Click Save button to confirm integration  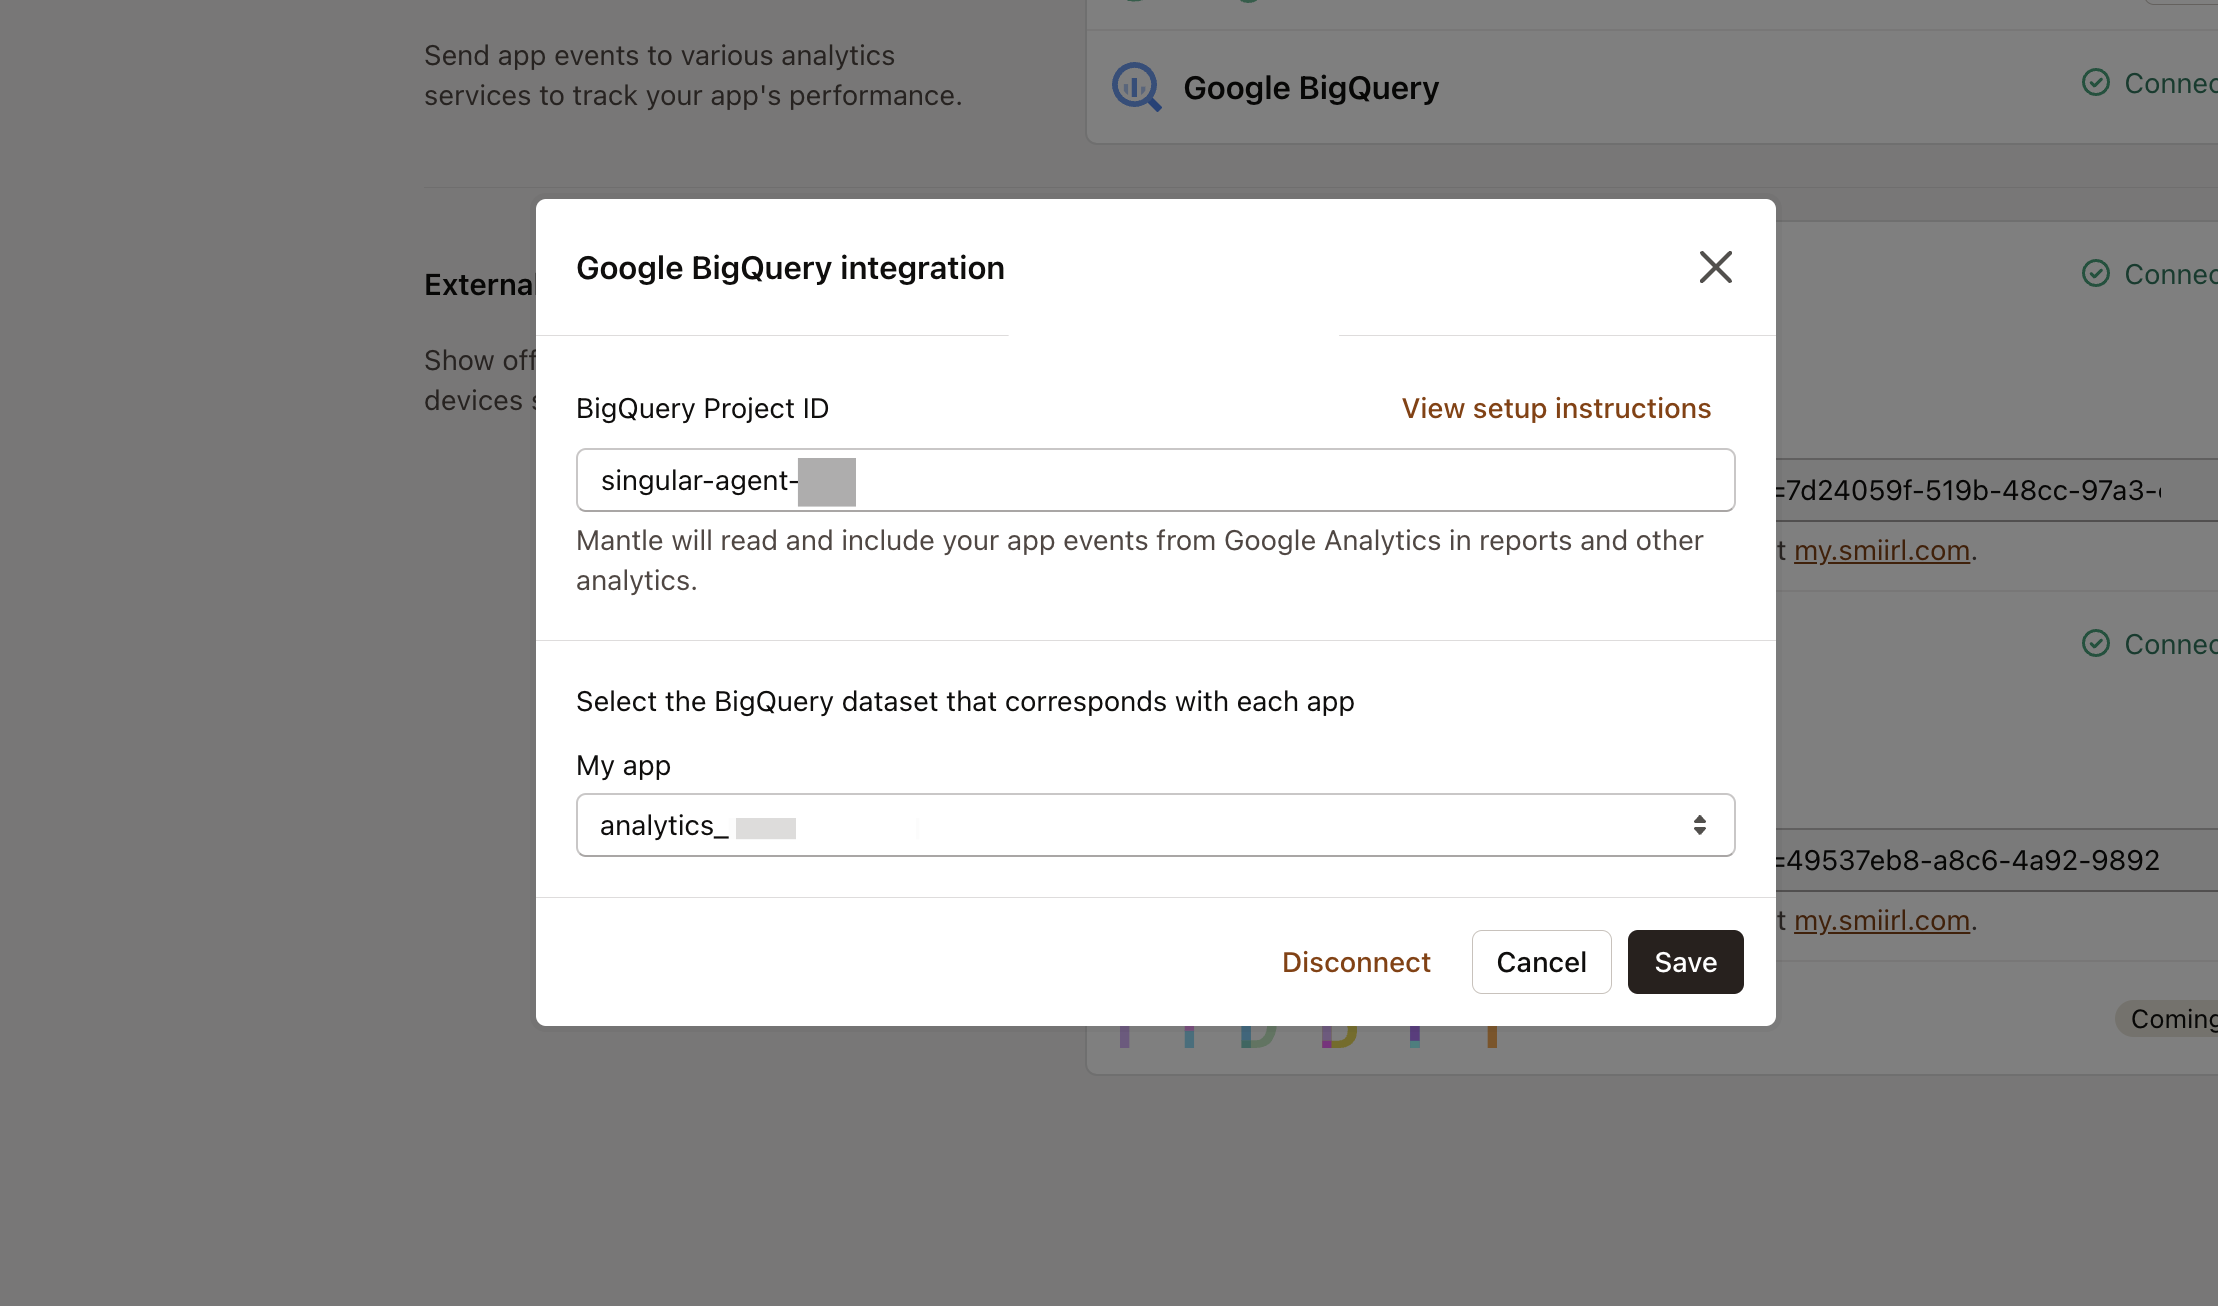[1685, 961]
